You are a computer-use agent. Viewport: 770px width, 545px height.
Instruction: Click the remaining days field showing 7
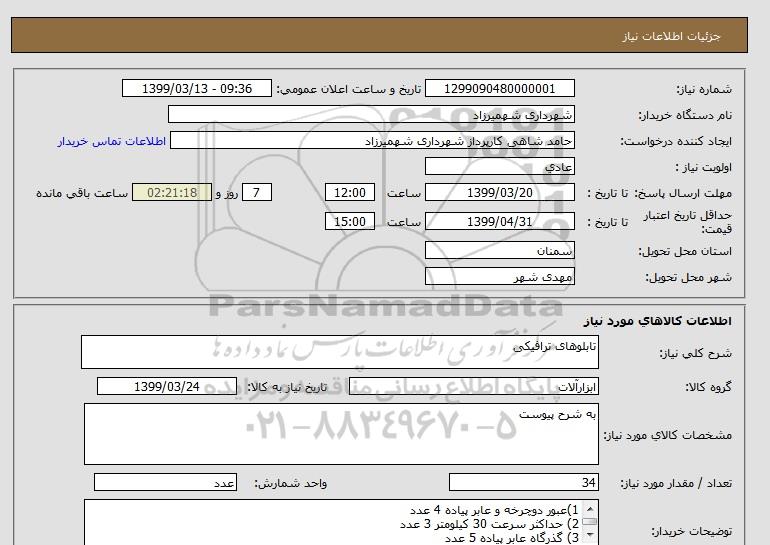pos(256,192)
